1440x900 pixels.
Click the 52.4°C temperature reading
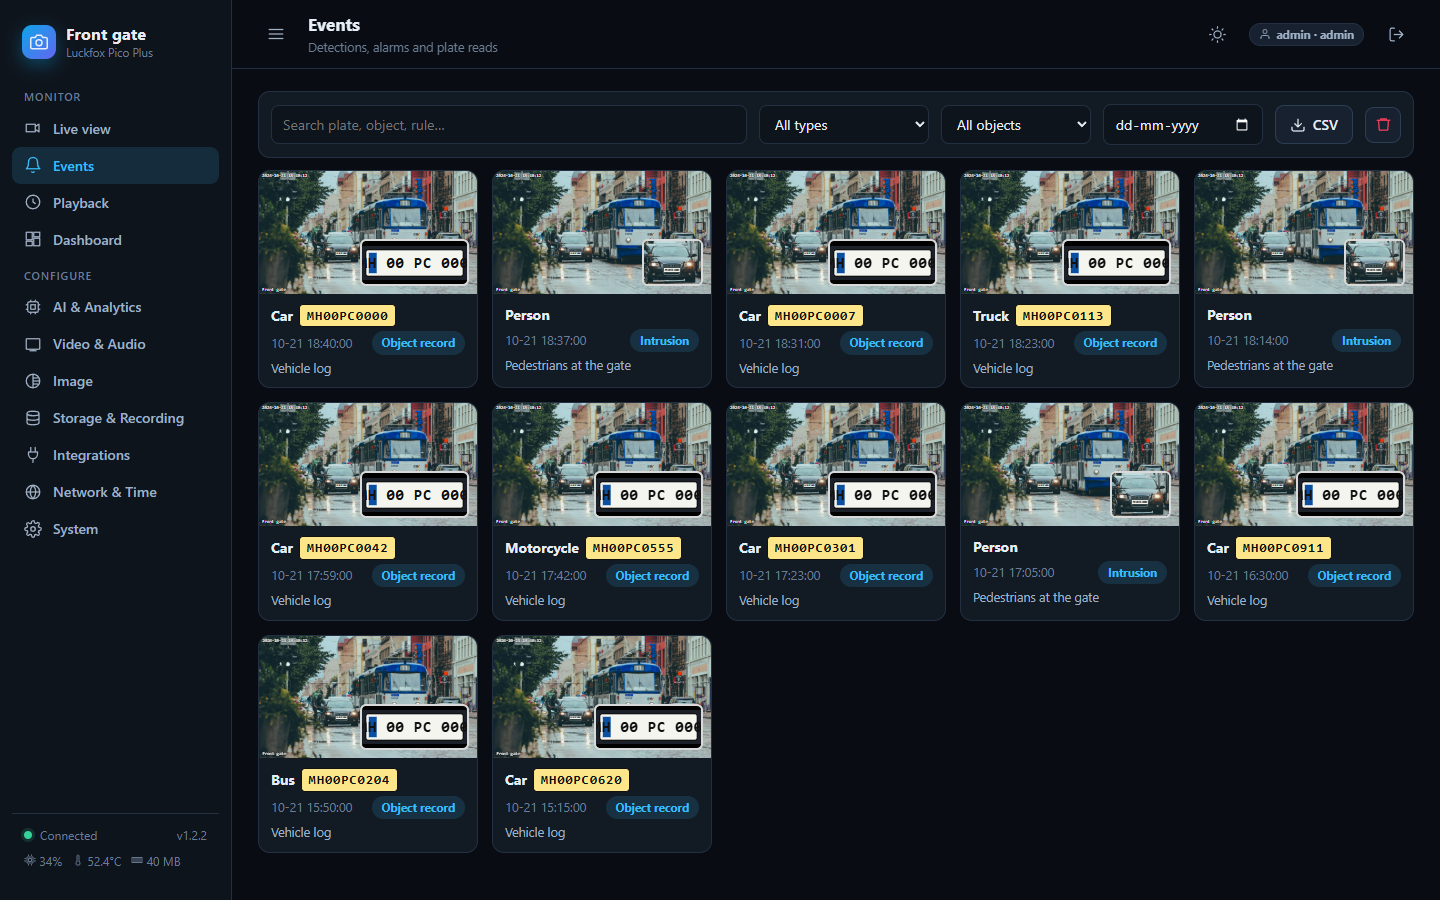point(97,861)
